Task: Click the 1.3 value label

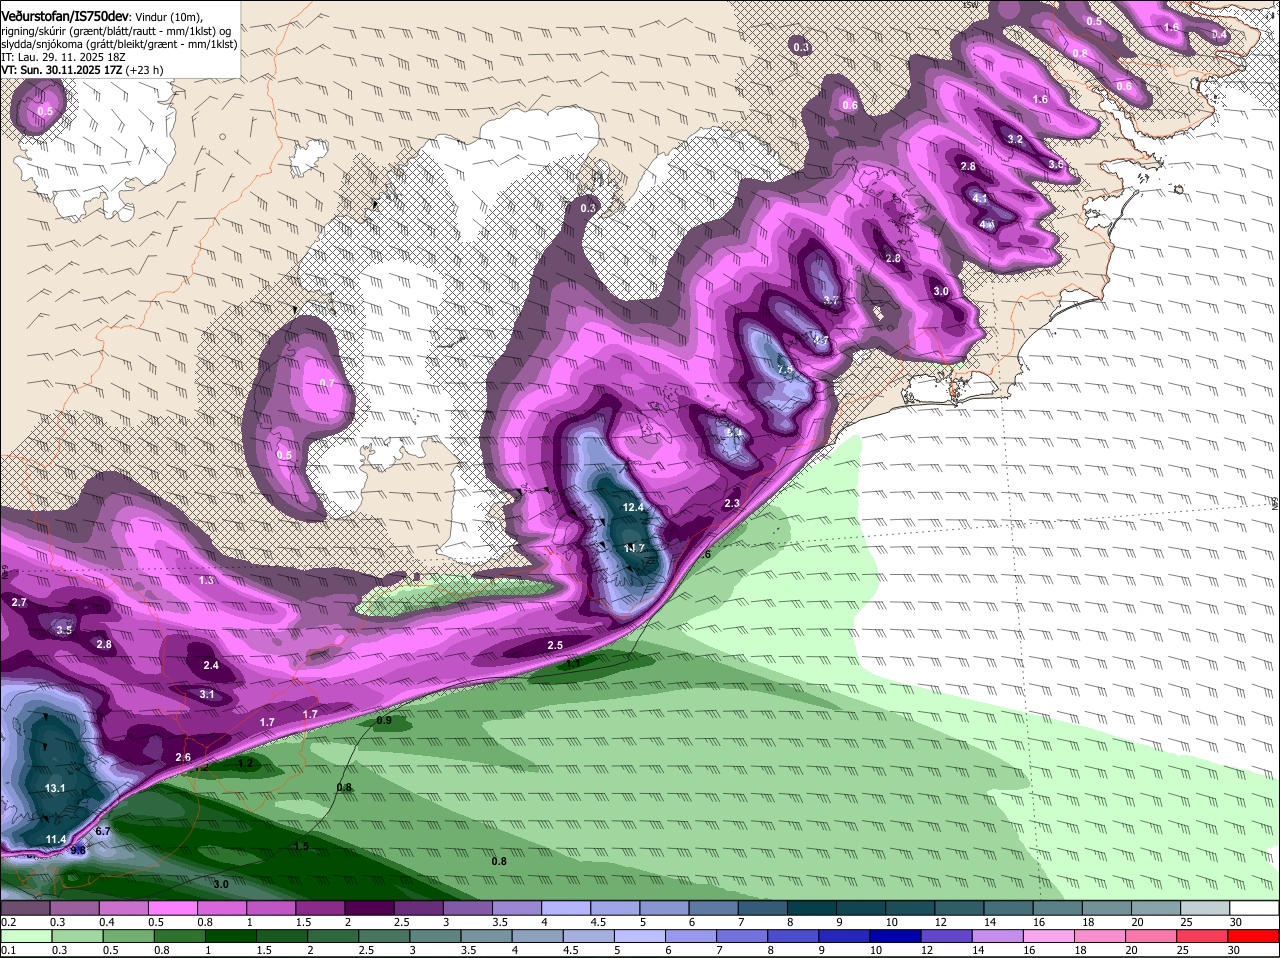Action: 206,580
